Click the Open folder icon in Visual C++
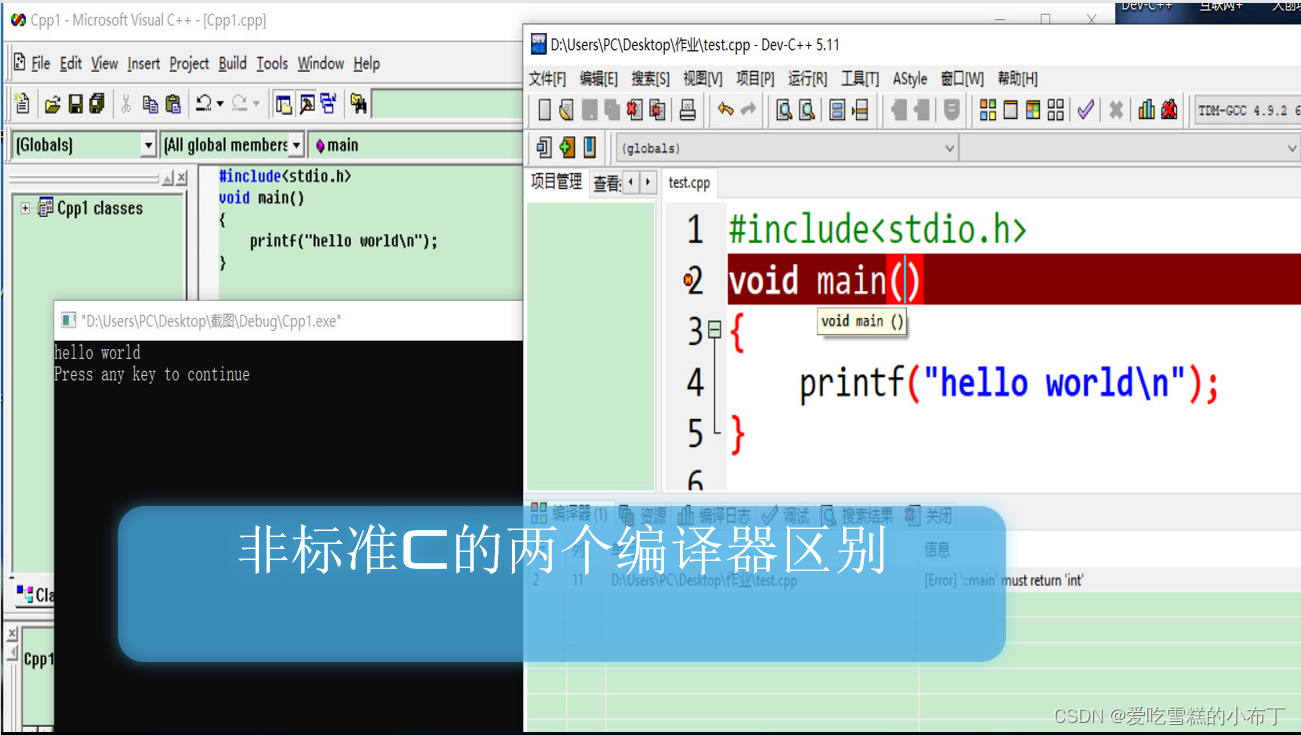 click(x=52, y=104)
